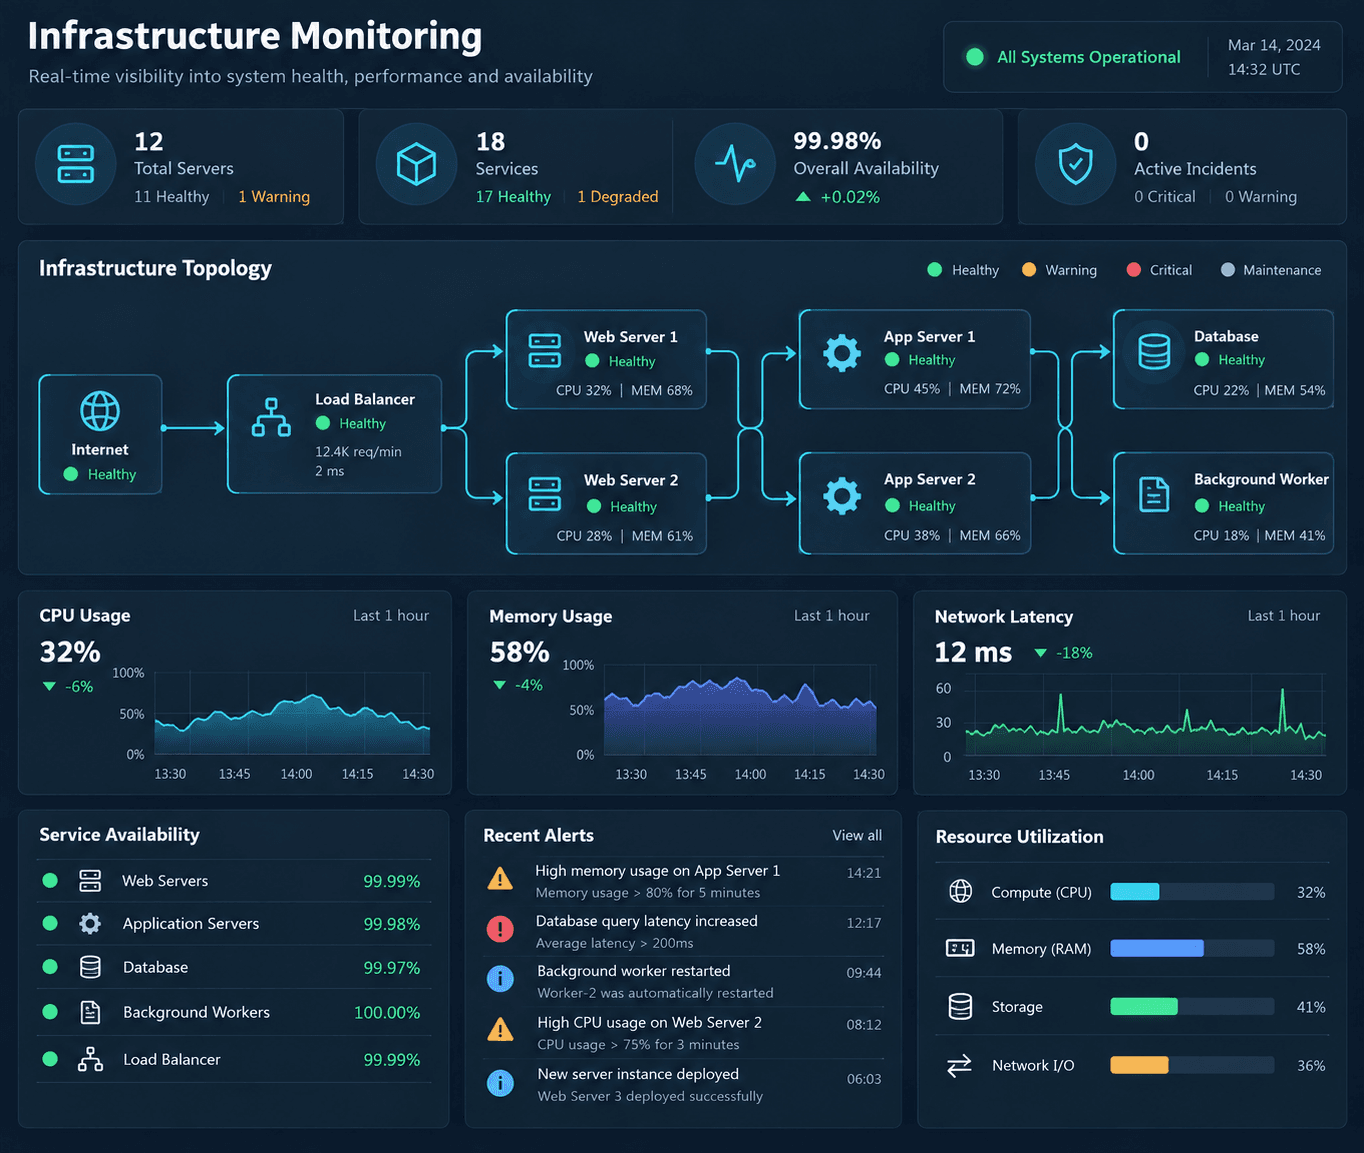
Task: Click the Network I/O arrows icon
Action: point(959,1066)
